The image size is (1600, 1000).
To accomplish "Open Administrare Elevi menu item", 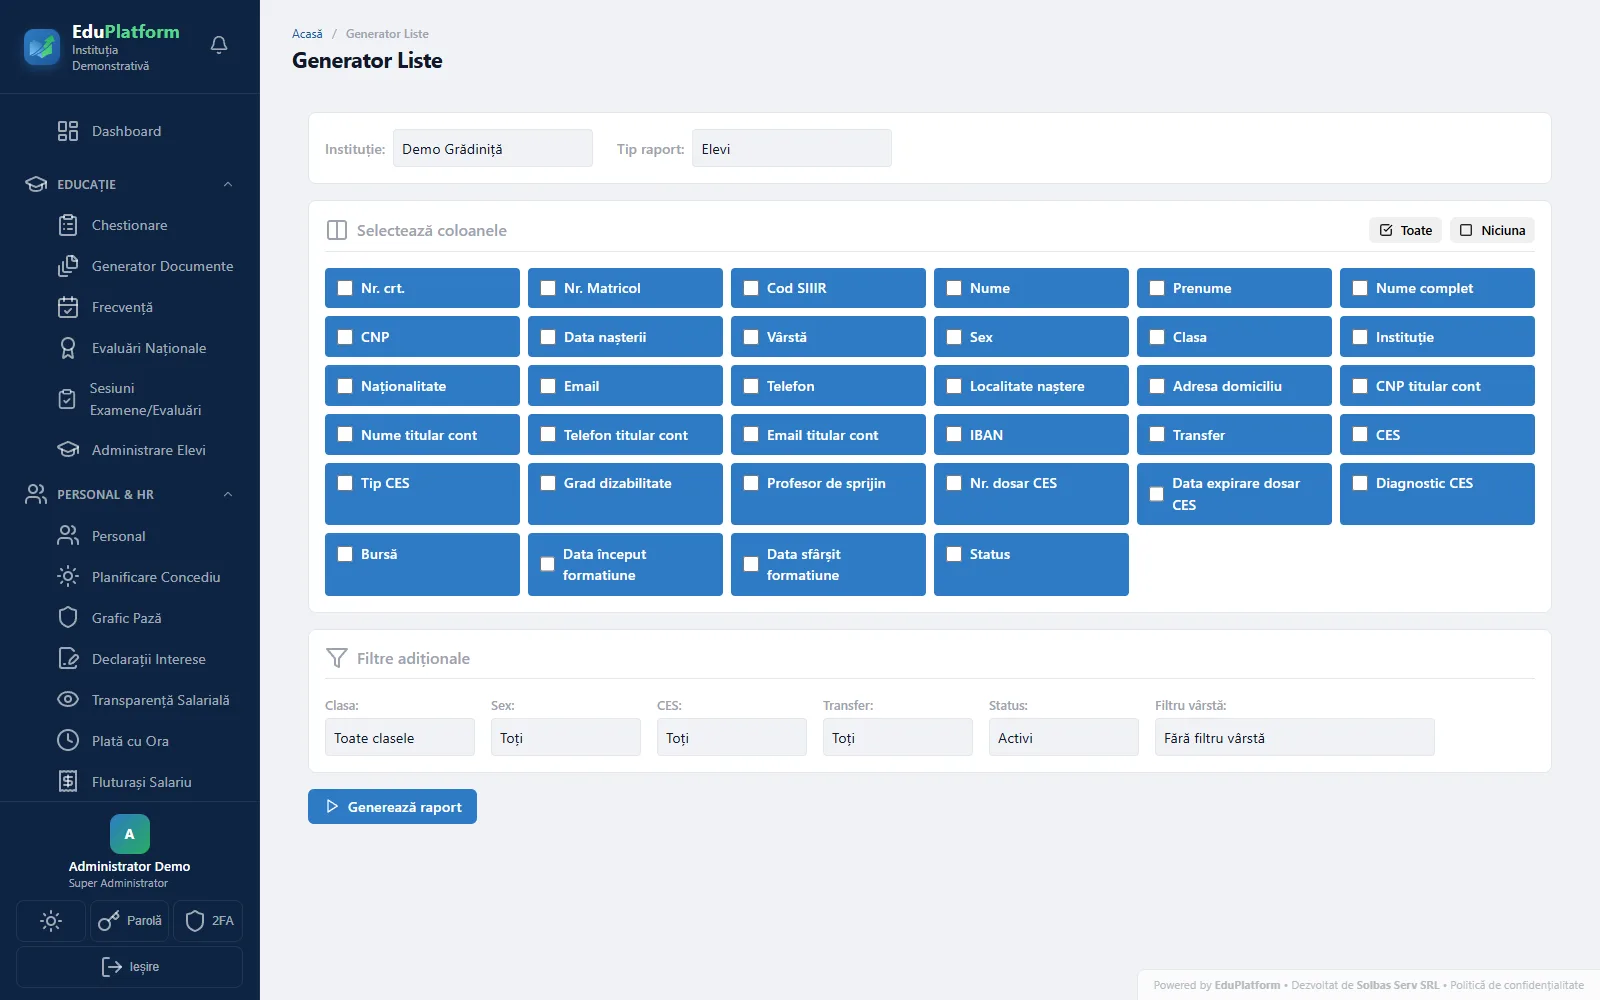I will click(x=146, y=450).
